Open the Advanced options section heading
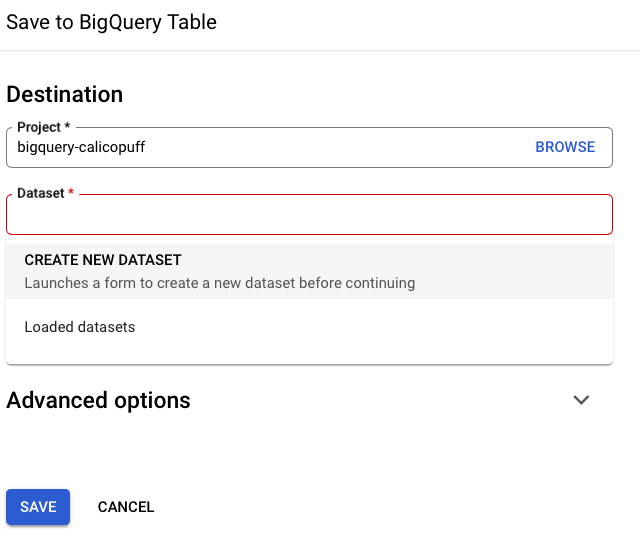Screen dimensions: 640x552 click(x=98, y=400)
